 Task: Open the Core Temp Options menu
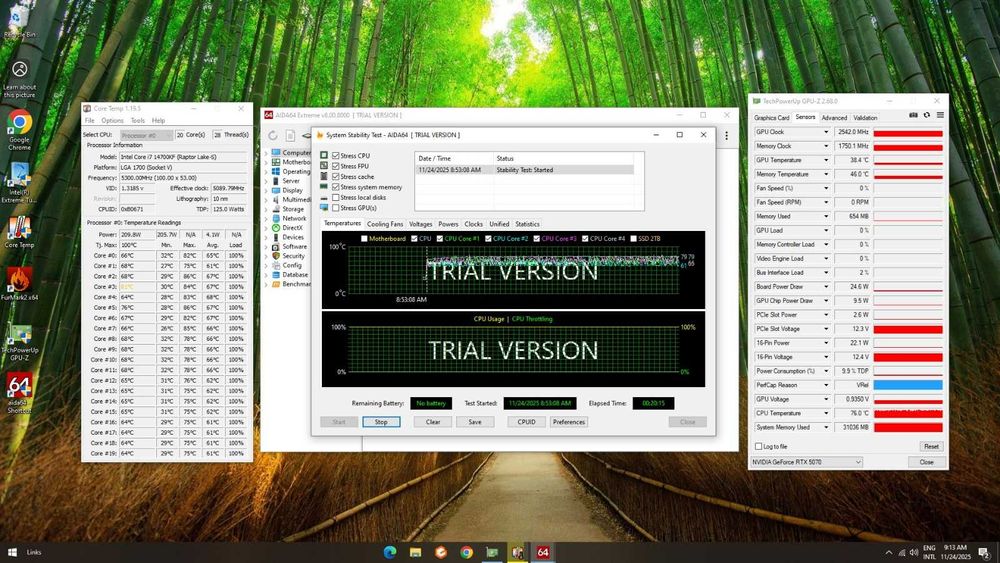(112, 121)
